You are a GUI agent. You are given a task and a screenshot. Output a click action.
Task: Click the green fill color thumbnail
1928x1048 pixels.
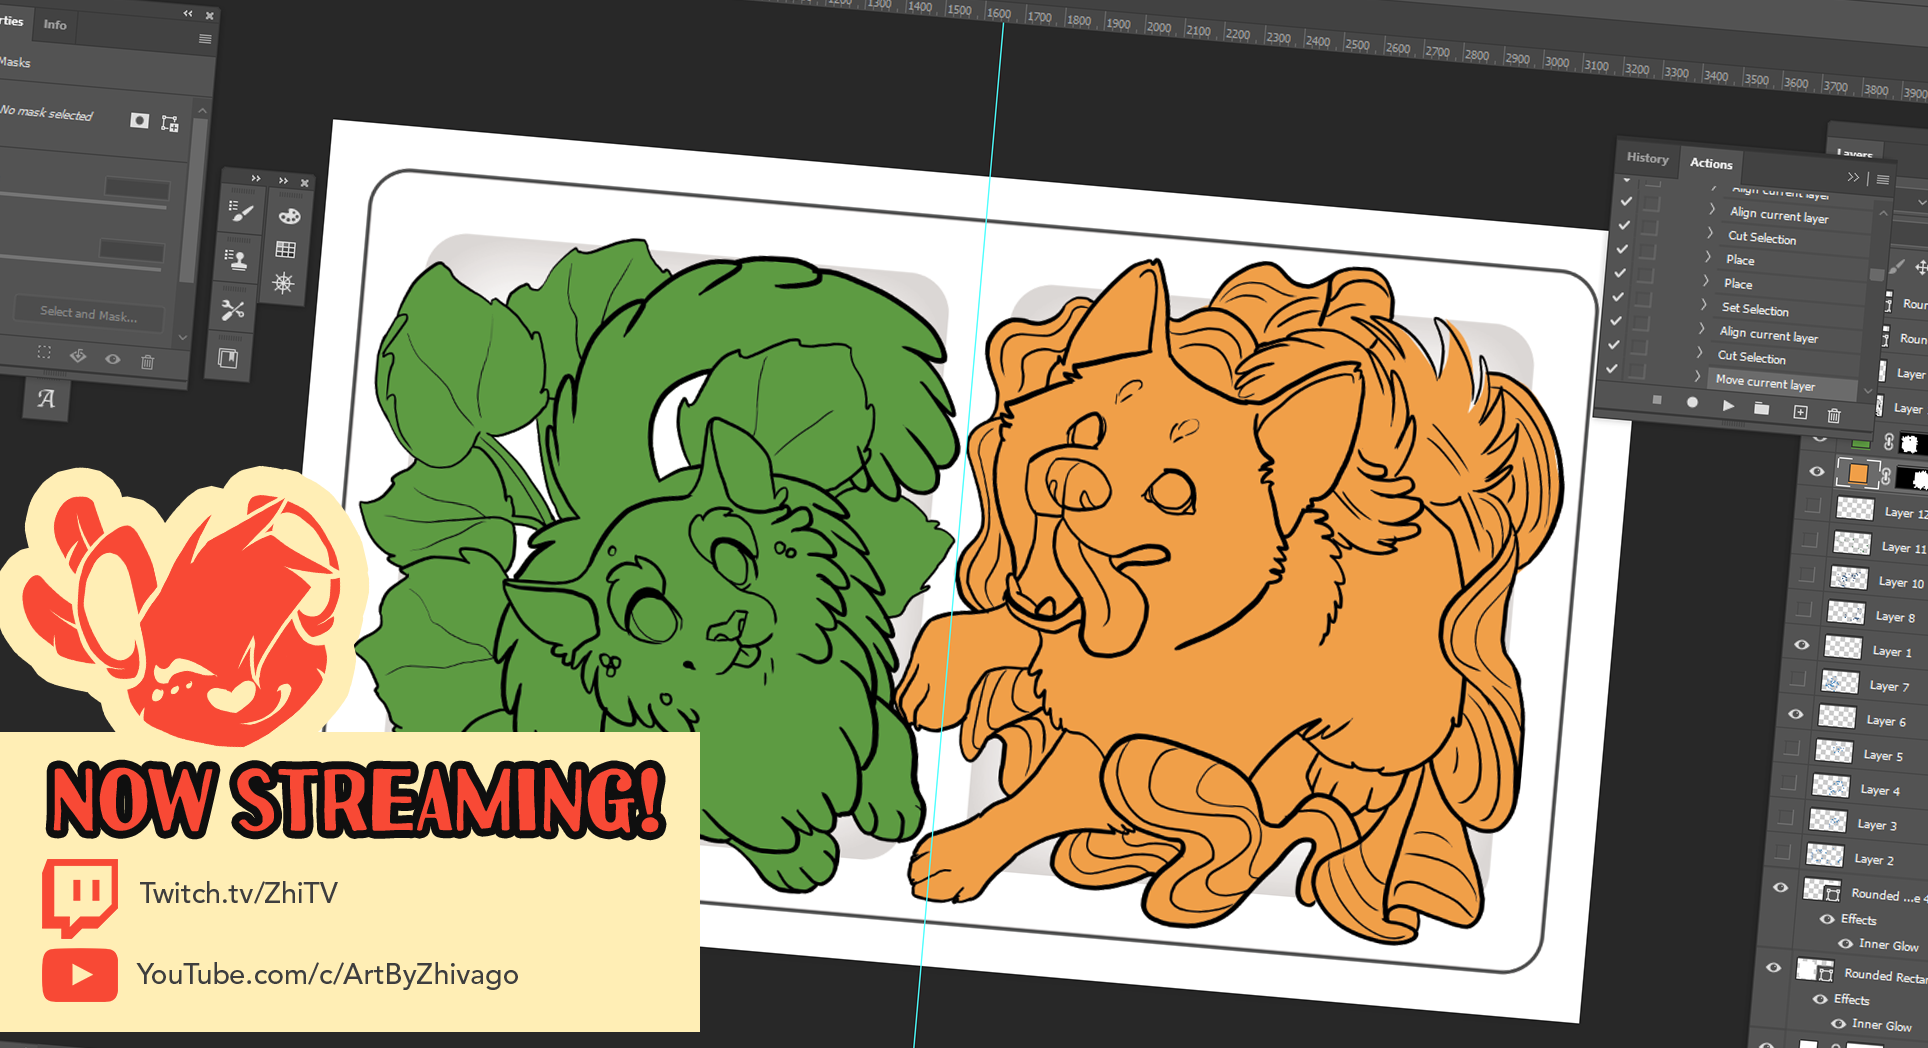click(x=1861, y=442)
